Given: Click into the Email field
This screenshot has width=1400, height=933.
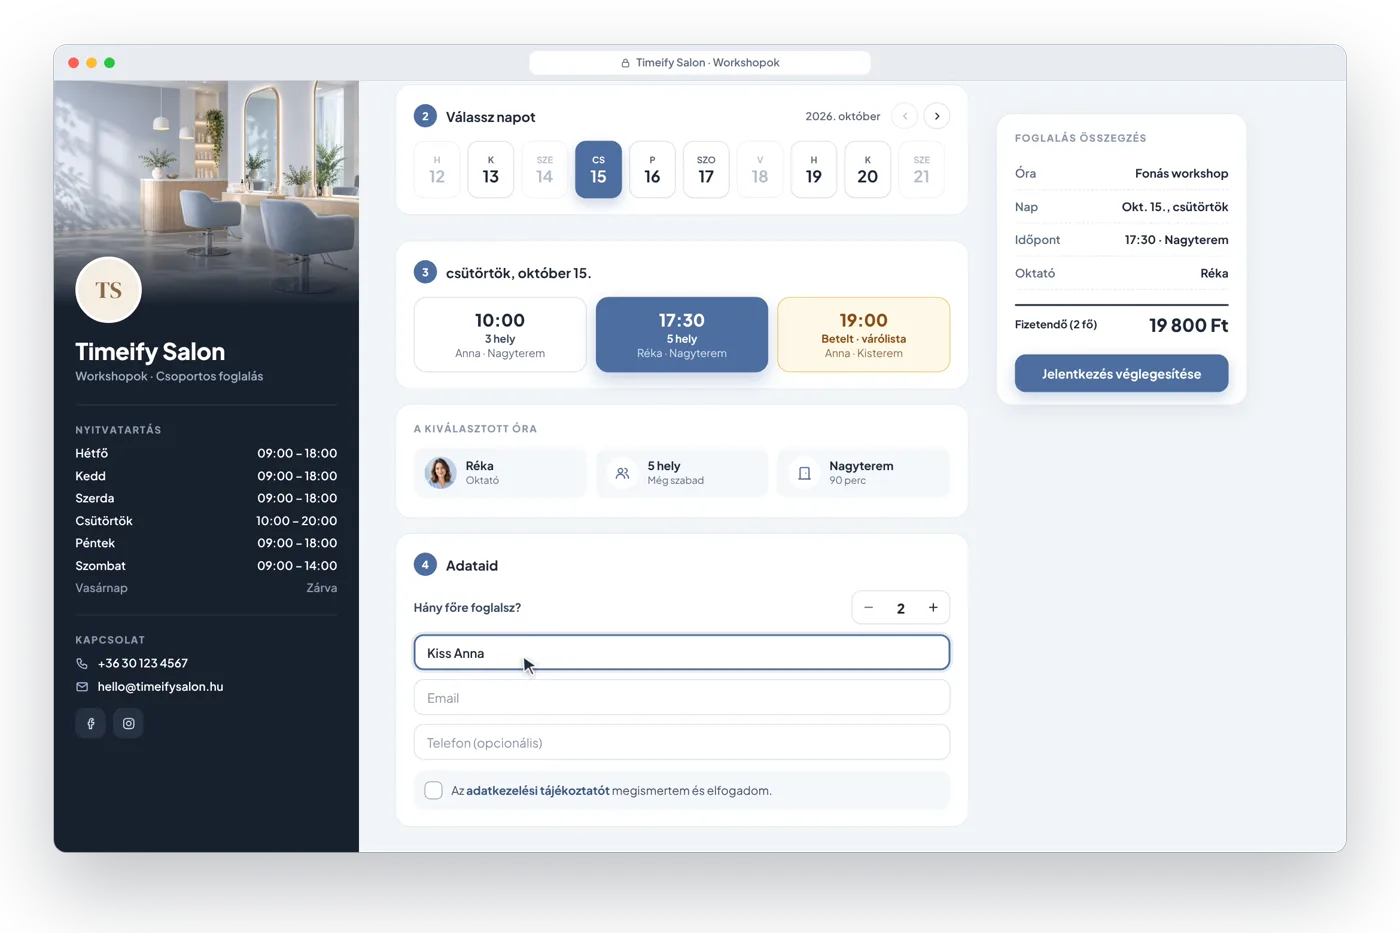Looking at the screenshot, I should (682, 697).
